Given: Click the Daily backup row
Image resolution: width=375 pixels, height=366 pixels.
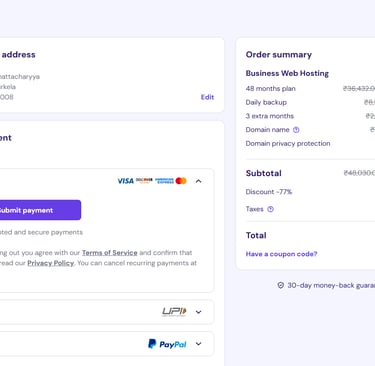Looking at the screenshot, I should (310, 102).
